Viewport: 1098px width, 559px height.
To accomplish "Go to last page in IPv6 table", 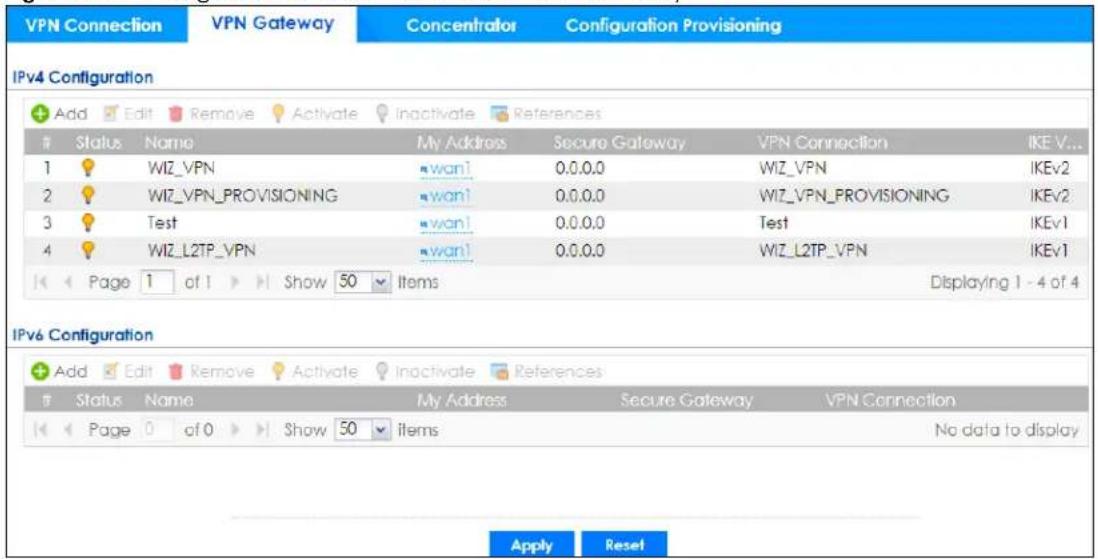I will (263, 429).
